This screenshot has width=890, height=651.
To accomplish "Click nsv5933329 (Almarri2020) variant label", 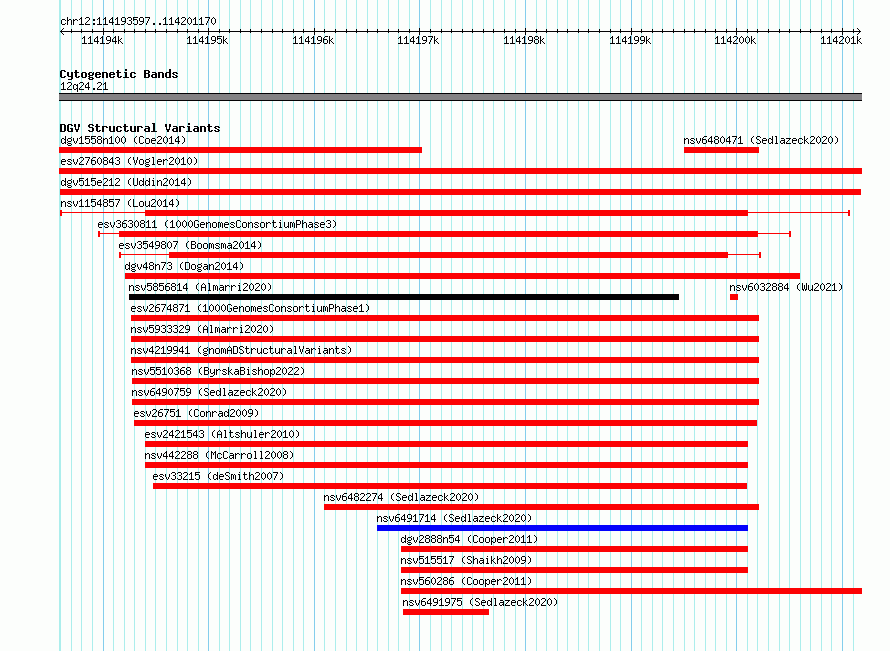I will coord(202,329).
